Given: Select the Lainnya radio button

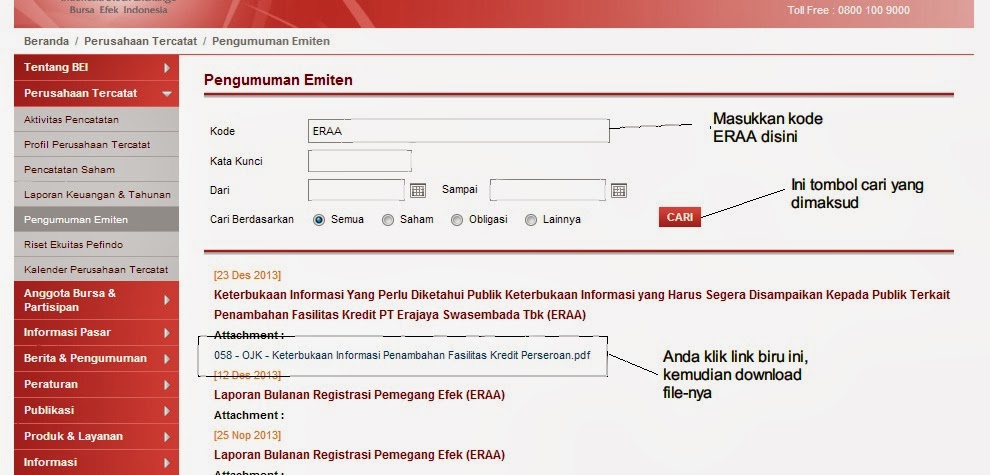Looking at the screenshot, I should point(531,220).
